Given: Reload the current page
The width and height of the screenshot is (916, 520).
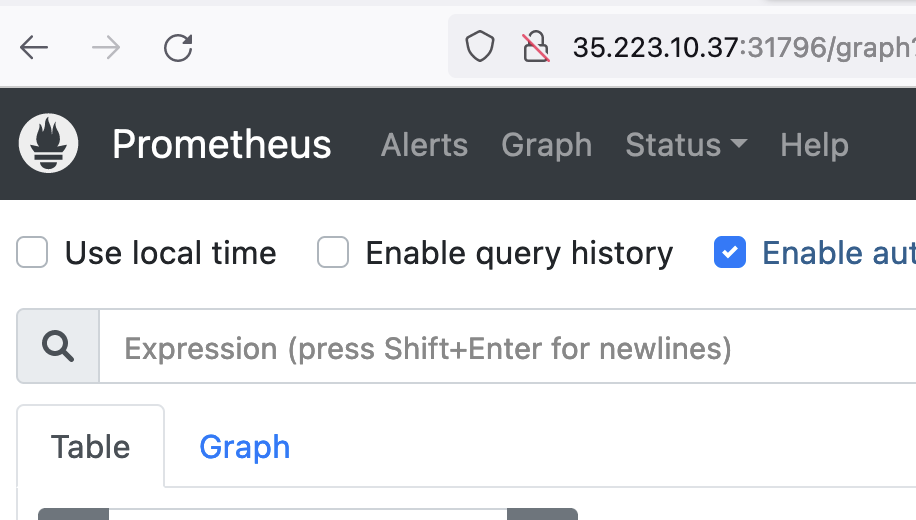Looking at the screenshot, I should (178, 47).
